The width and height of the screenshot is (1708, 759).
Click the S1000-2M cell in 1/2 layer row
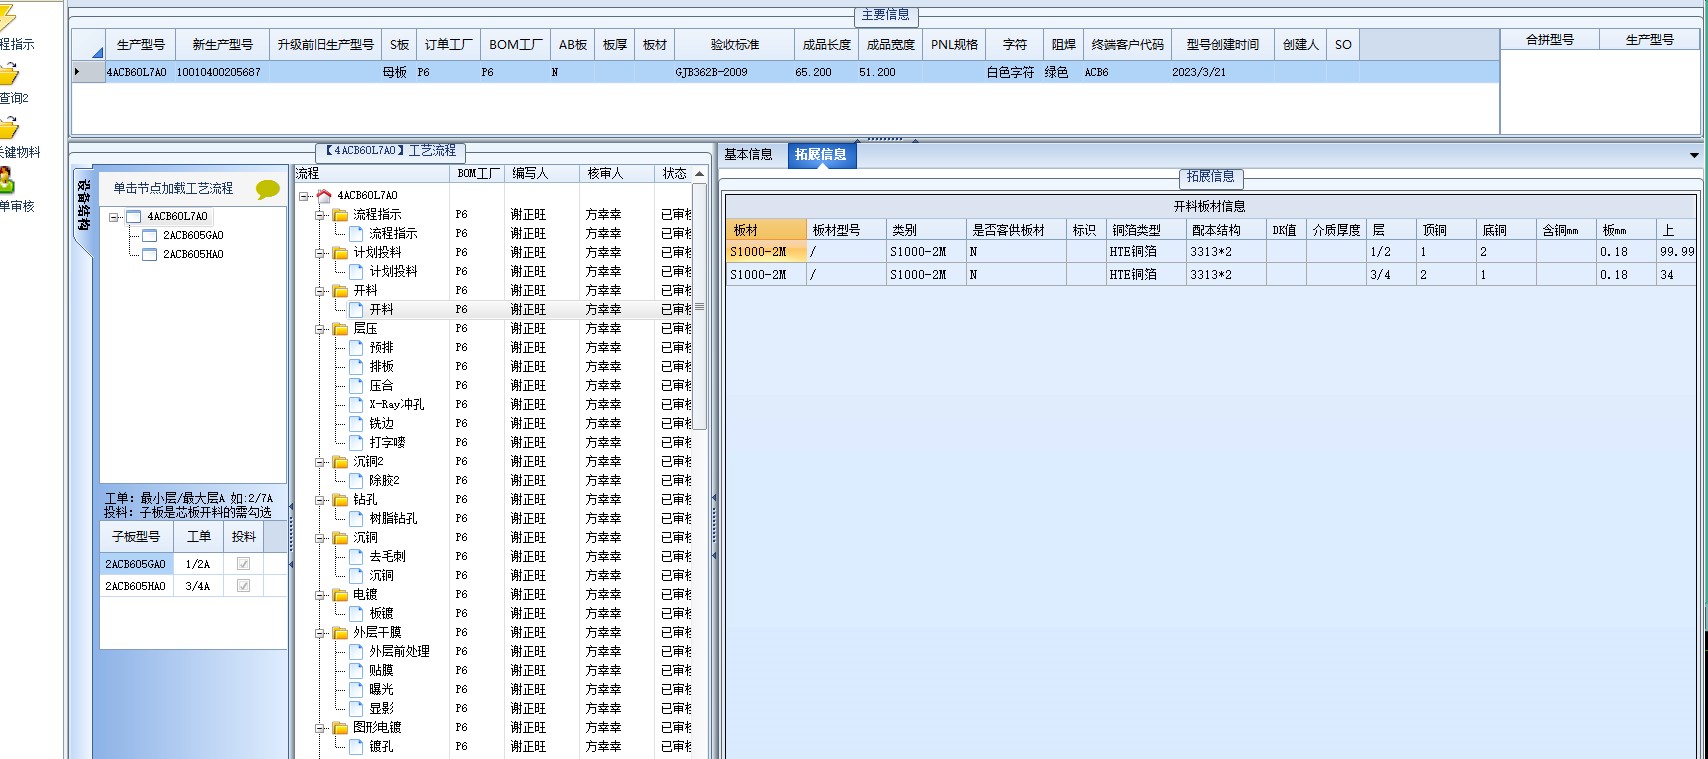[x=767, y=252]
